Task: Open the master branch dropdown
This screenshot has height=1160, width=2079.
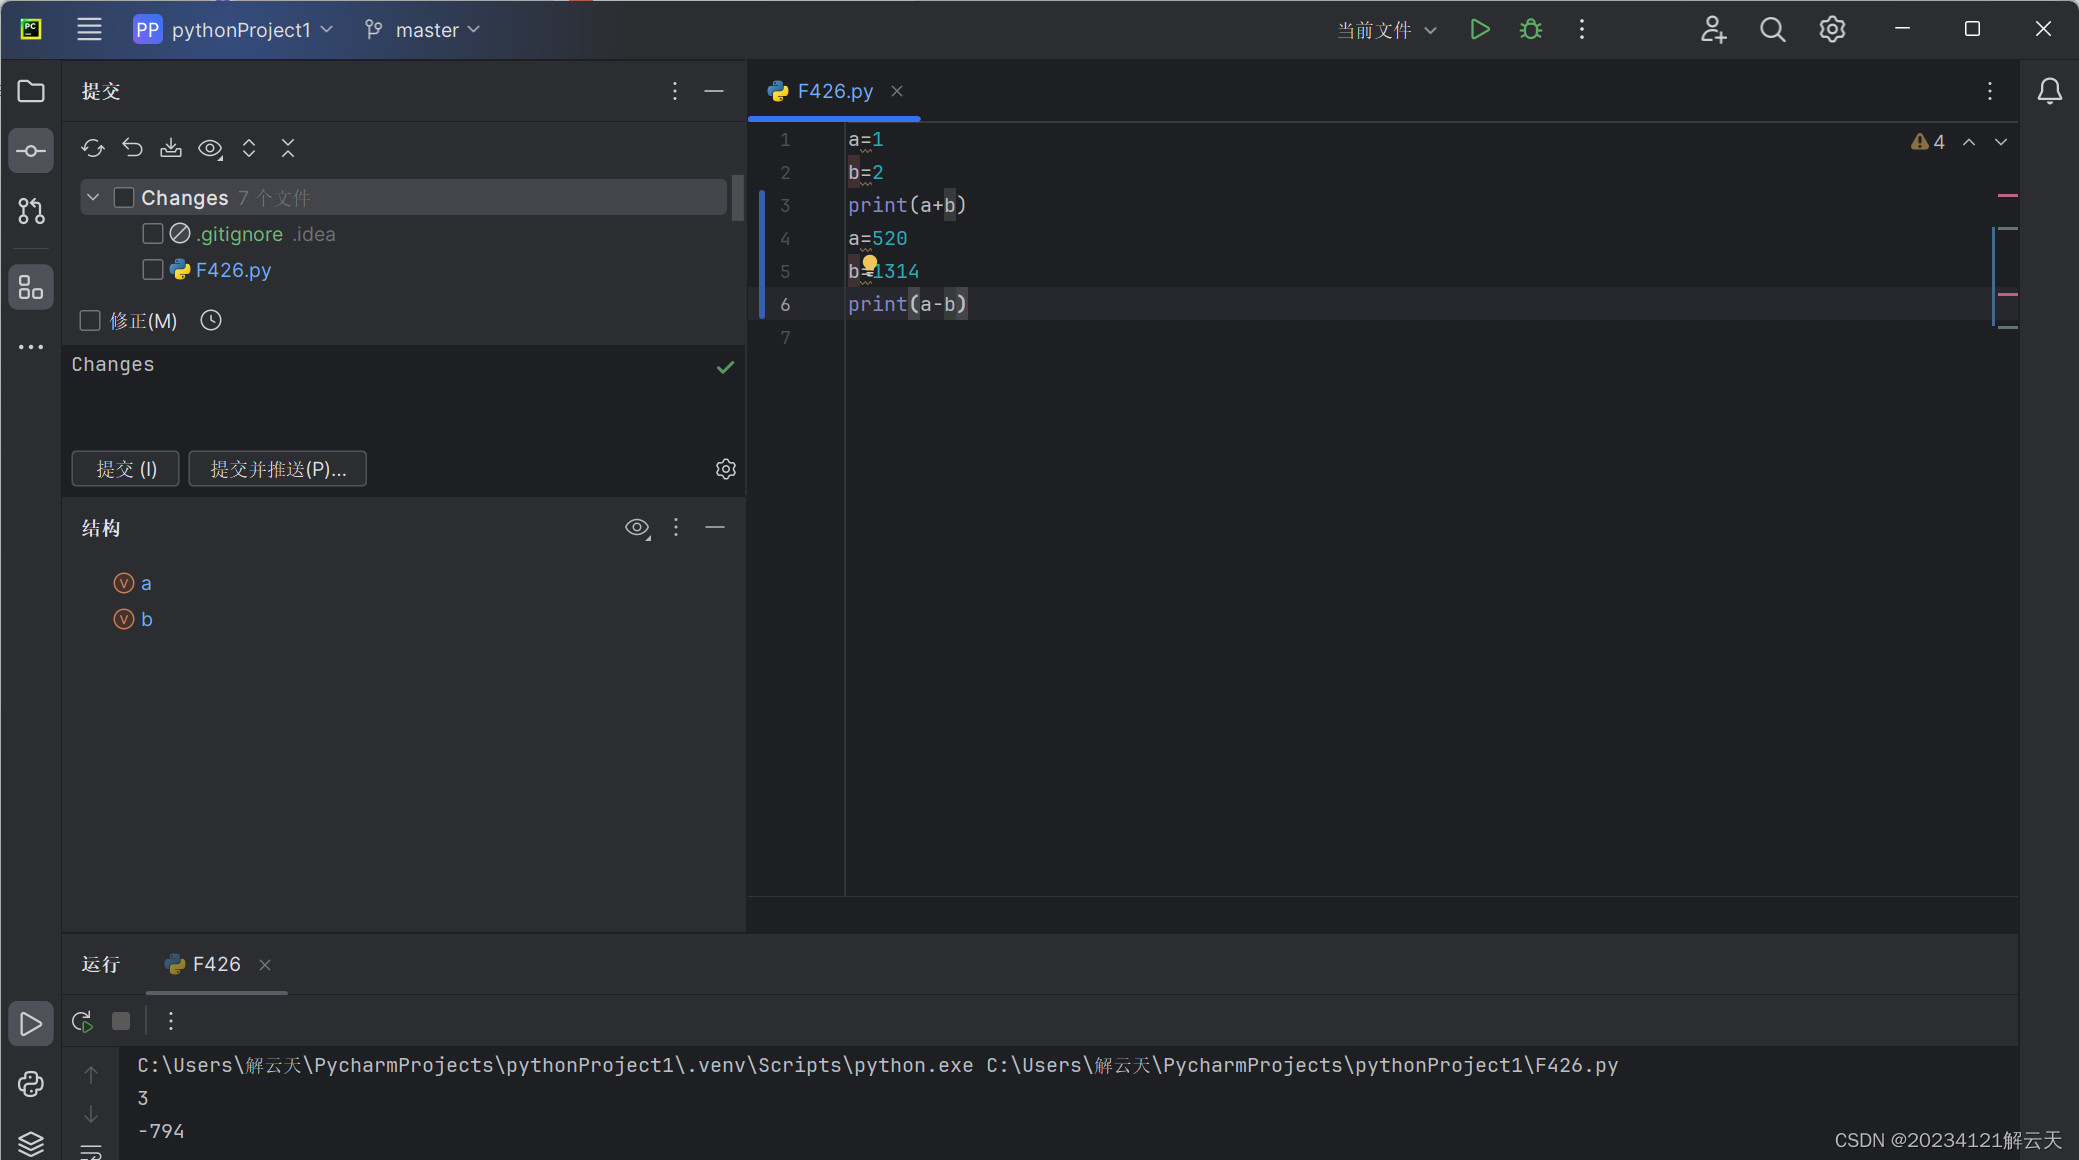Action: (x=423, y=30)
